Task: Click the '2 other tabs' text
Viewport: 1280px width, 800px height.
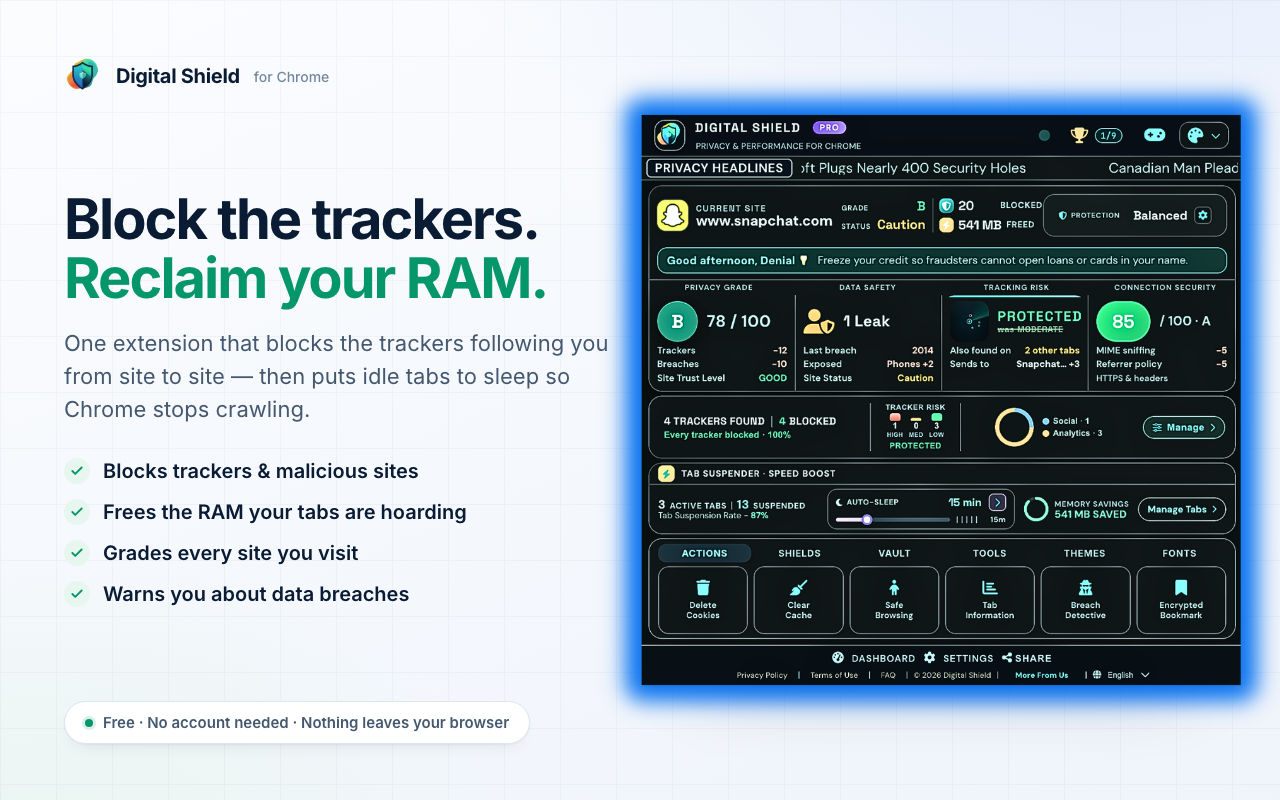Action: [1052, 350]
